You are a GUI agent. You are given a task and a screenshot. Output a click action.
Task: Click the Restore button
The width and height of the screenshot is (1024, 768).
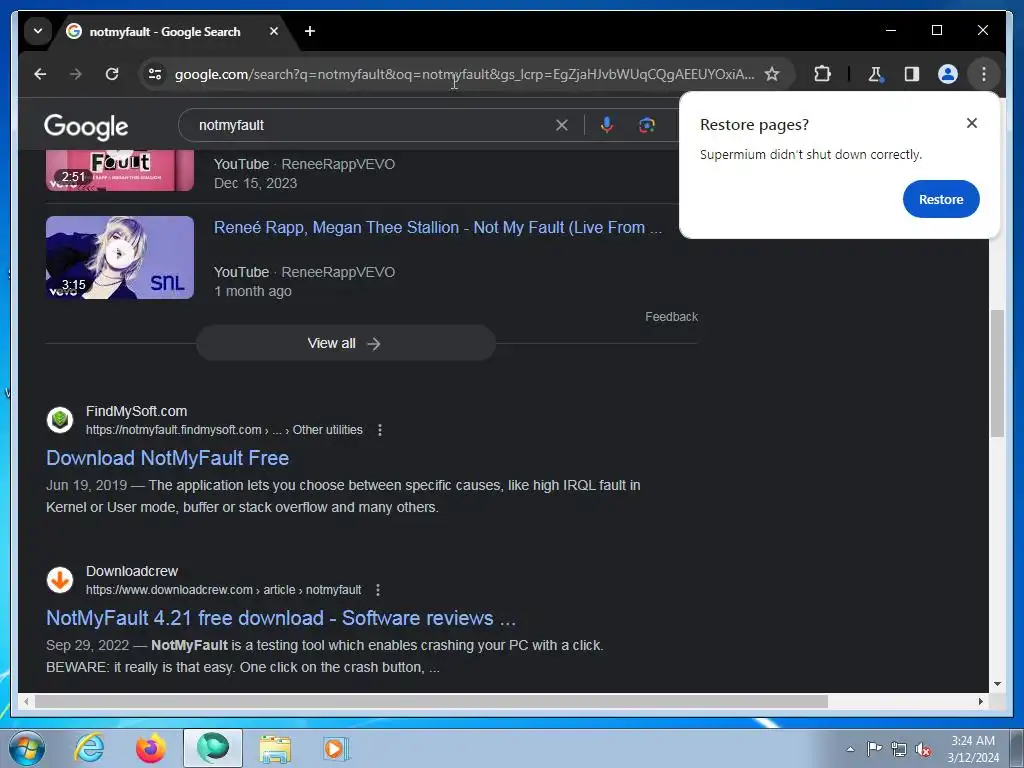click(x=941, y=199)
